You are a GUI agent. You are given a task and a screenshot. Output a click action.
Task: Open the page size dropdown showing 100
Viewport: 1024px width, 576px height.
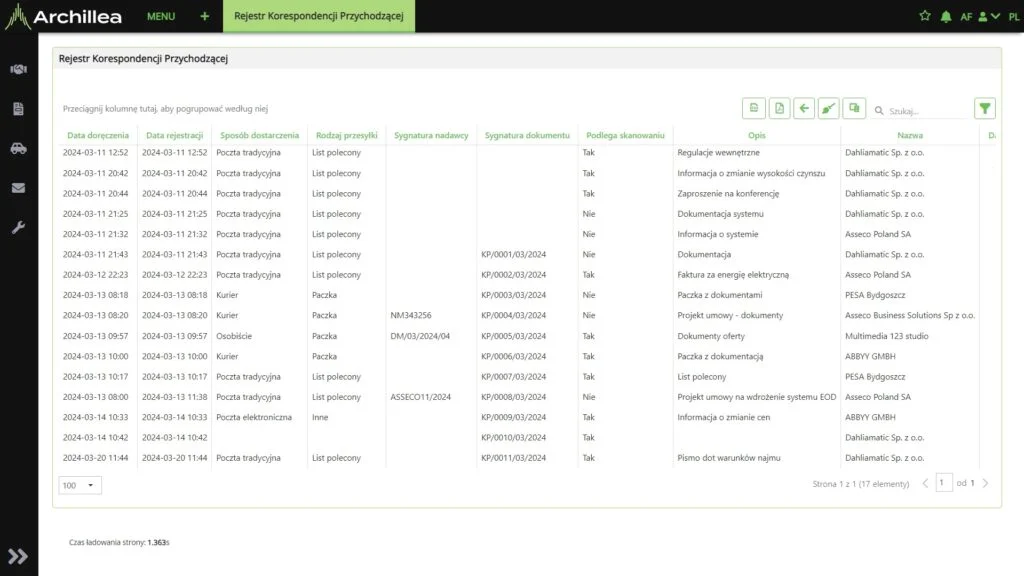pos(79,484)
